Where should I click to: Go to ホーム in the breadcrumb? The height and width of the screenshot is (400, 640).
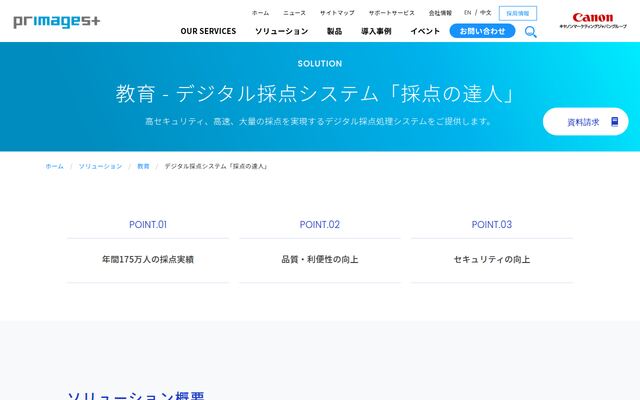[55, 166]
